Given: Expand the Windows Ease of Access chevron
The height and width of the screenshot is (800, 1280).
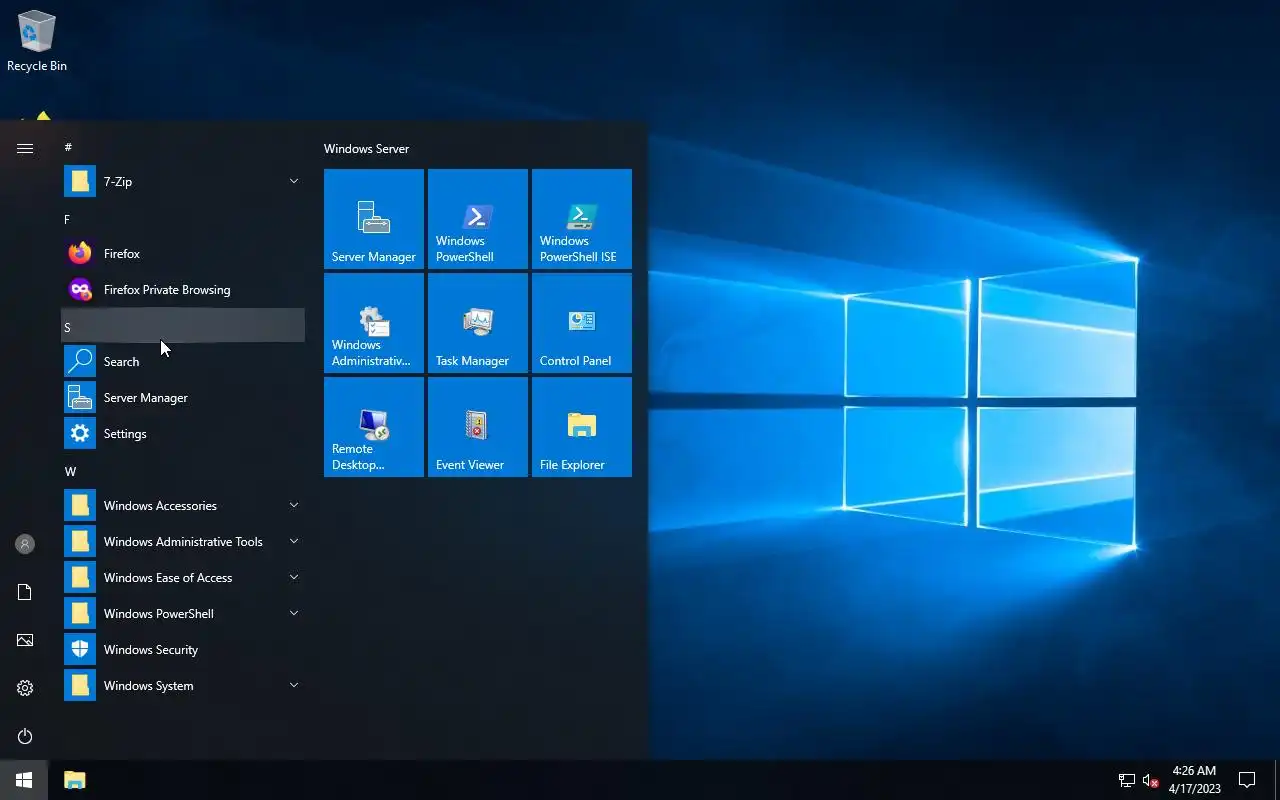Looking at the screenshot, I should [294, 577].
